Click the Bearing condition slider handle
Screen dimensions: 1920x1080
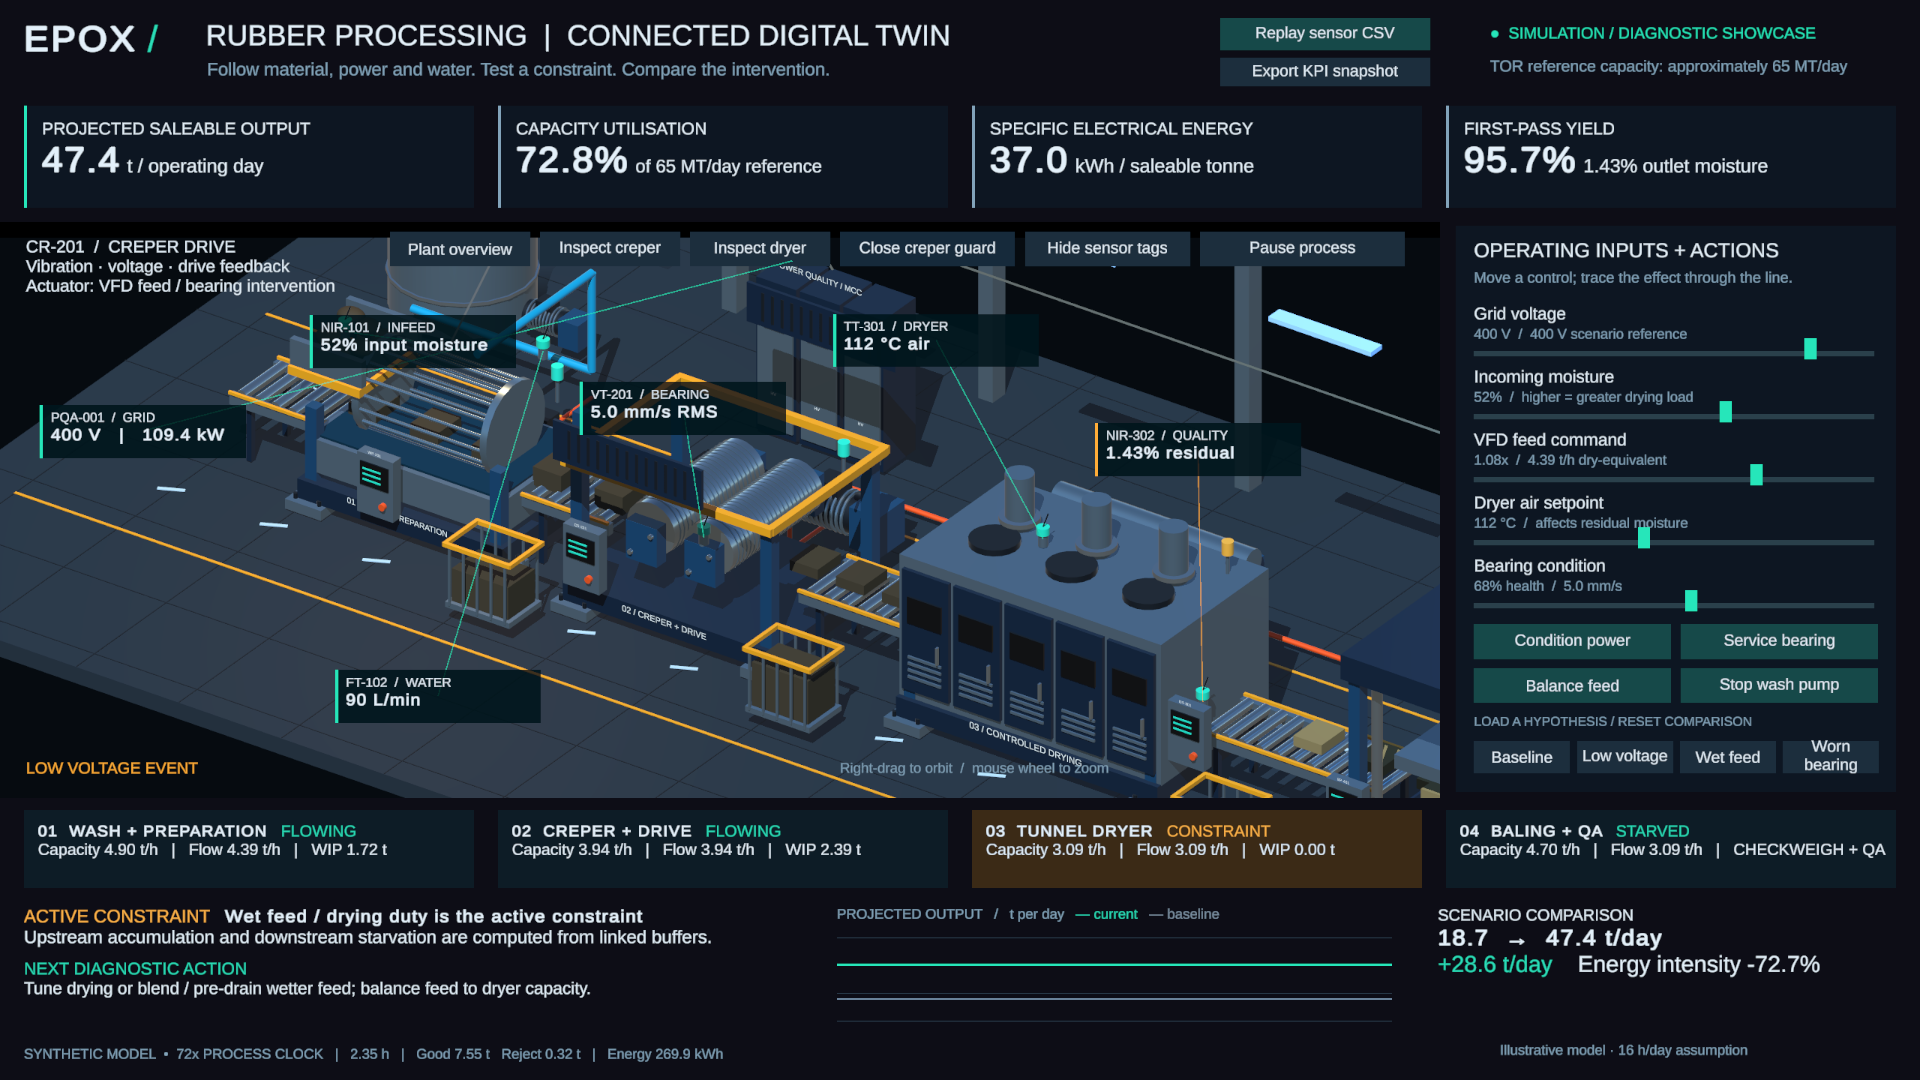(1691, 601)
